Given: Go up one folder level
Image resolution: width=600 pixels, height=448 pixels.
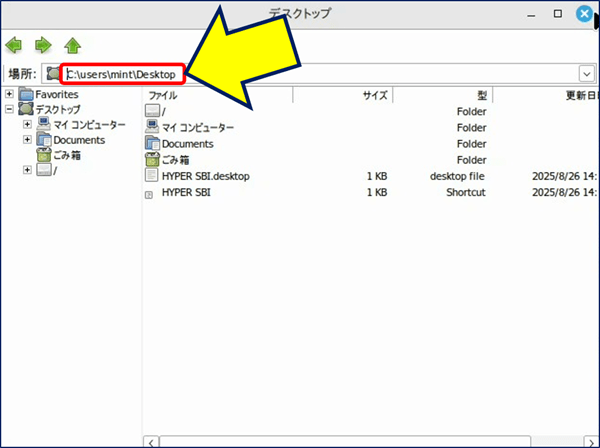Looking at the screenshot, I should [x=72, y=45].
